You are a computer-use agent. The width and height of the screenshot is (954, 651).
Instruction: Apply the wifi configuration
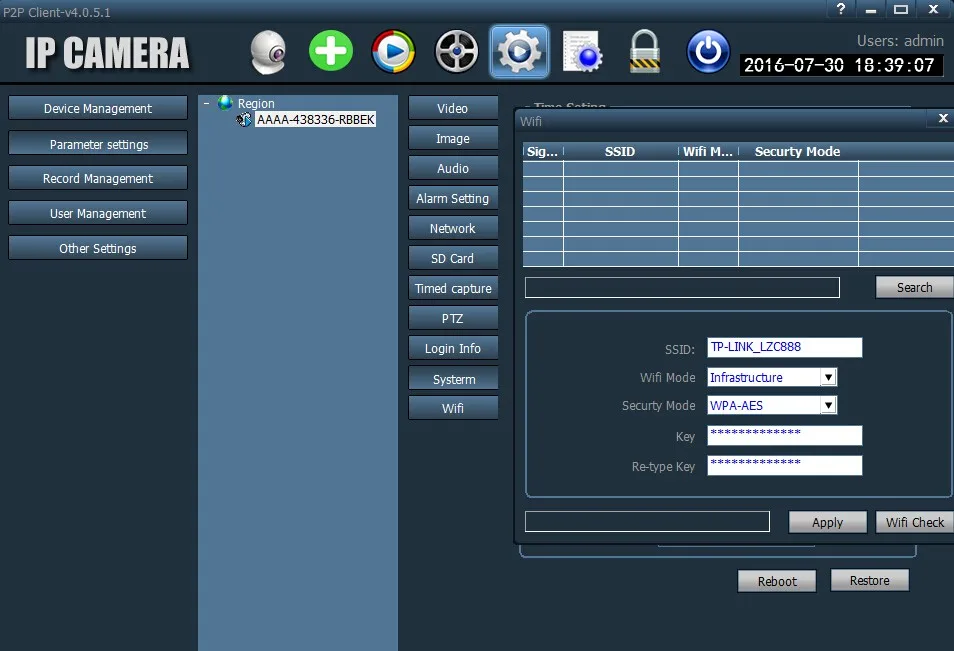pos(827,522)
